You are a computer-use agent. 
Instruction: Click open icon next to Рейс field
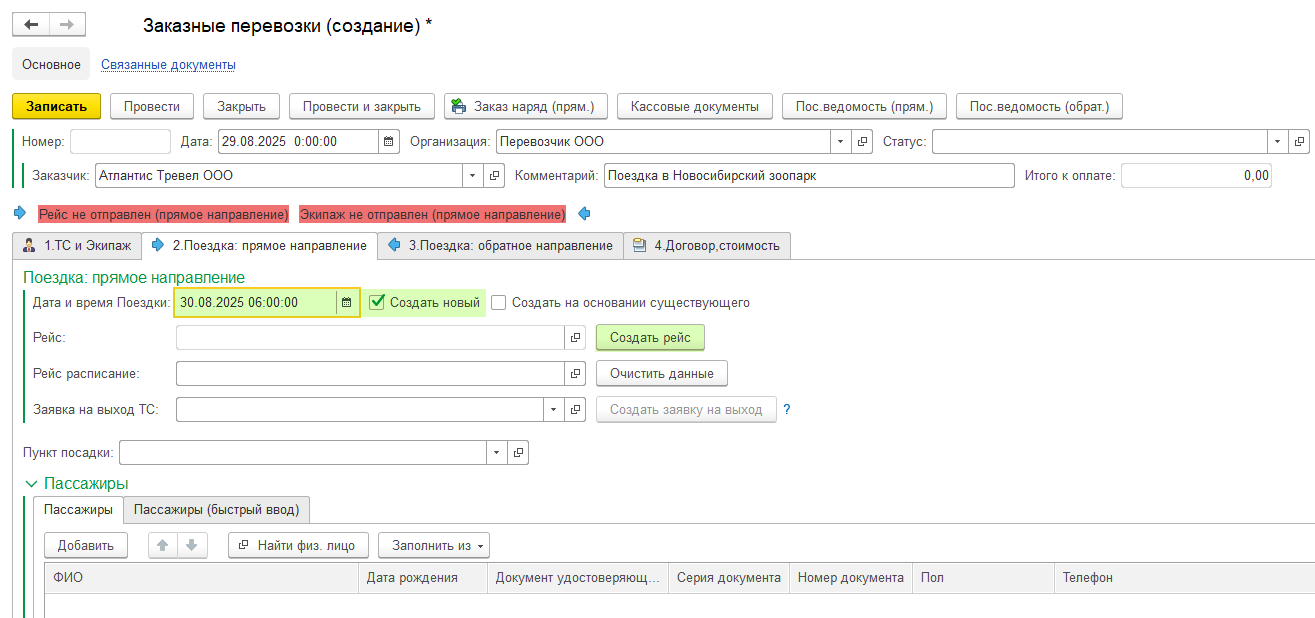575,338
